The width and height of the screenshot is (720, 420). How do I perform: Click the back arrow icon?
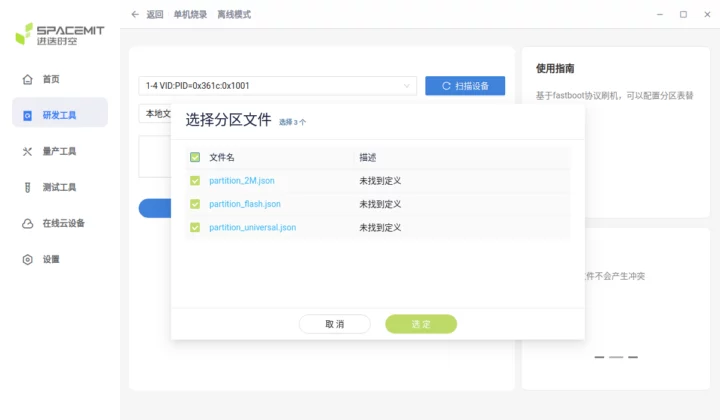point(135,14)
